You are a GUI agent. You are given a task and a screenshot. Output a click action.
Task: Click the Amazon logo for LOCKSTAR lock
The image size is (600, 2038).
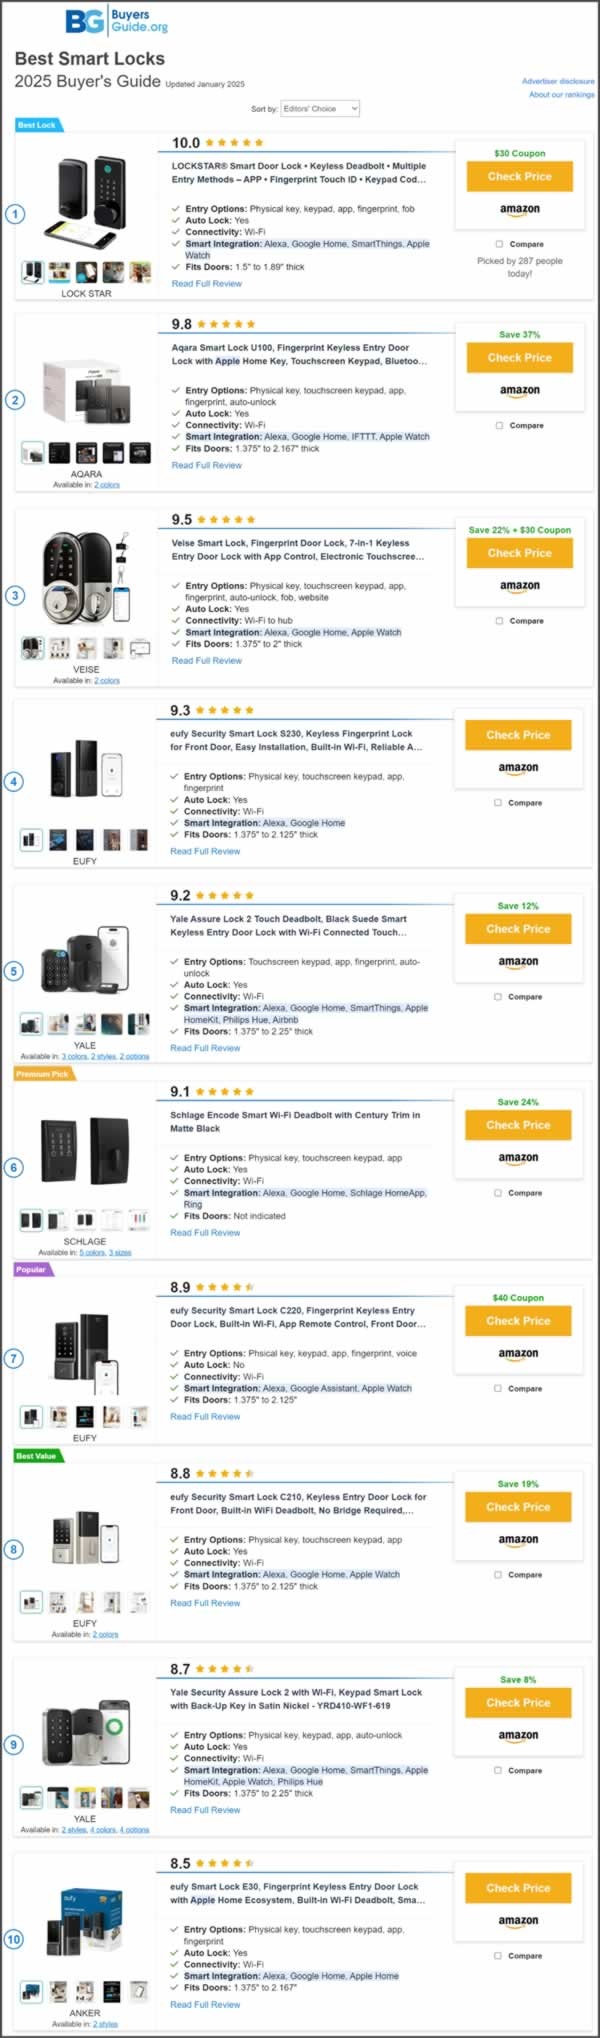519,210
